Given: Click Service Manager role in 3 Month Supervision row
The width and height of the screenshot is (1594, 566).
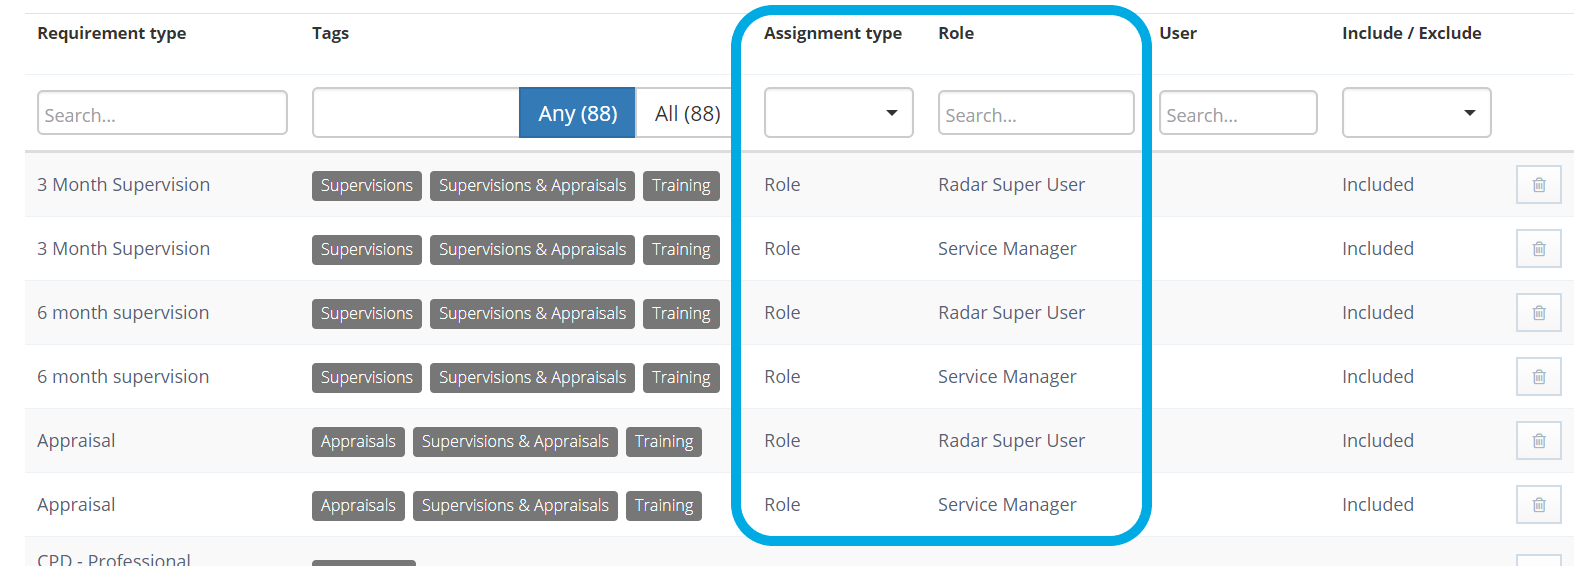Looking at the screenshot, I should coord(1007,249).
